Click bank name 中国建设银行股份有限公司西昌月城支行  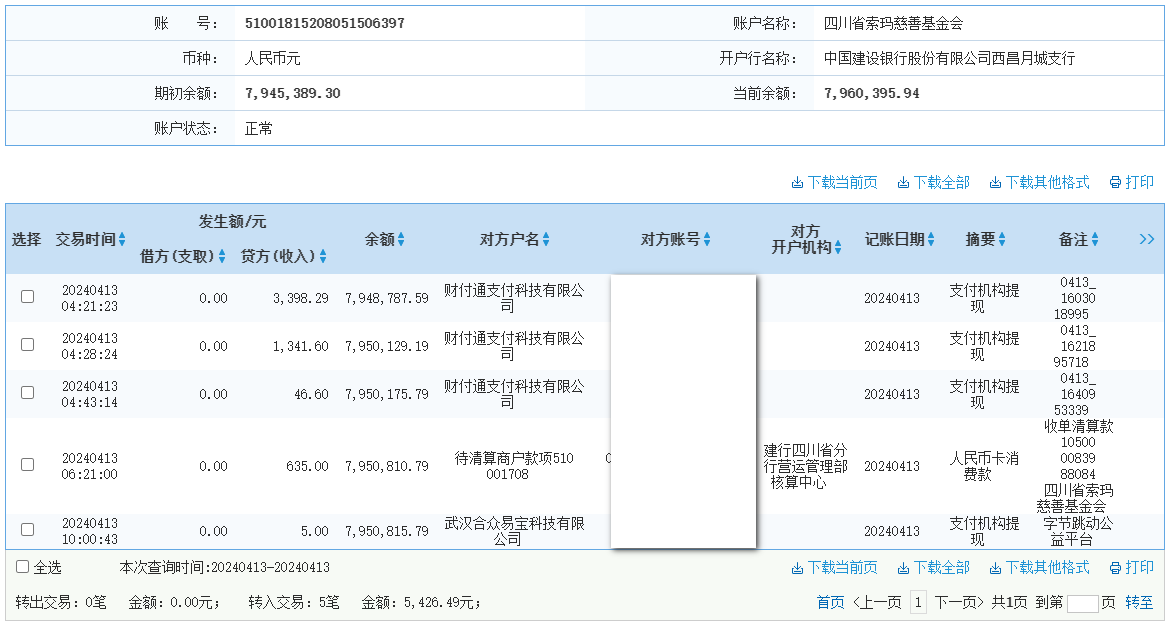click(x=949, y=58)
